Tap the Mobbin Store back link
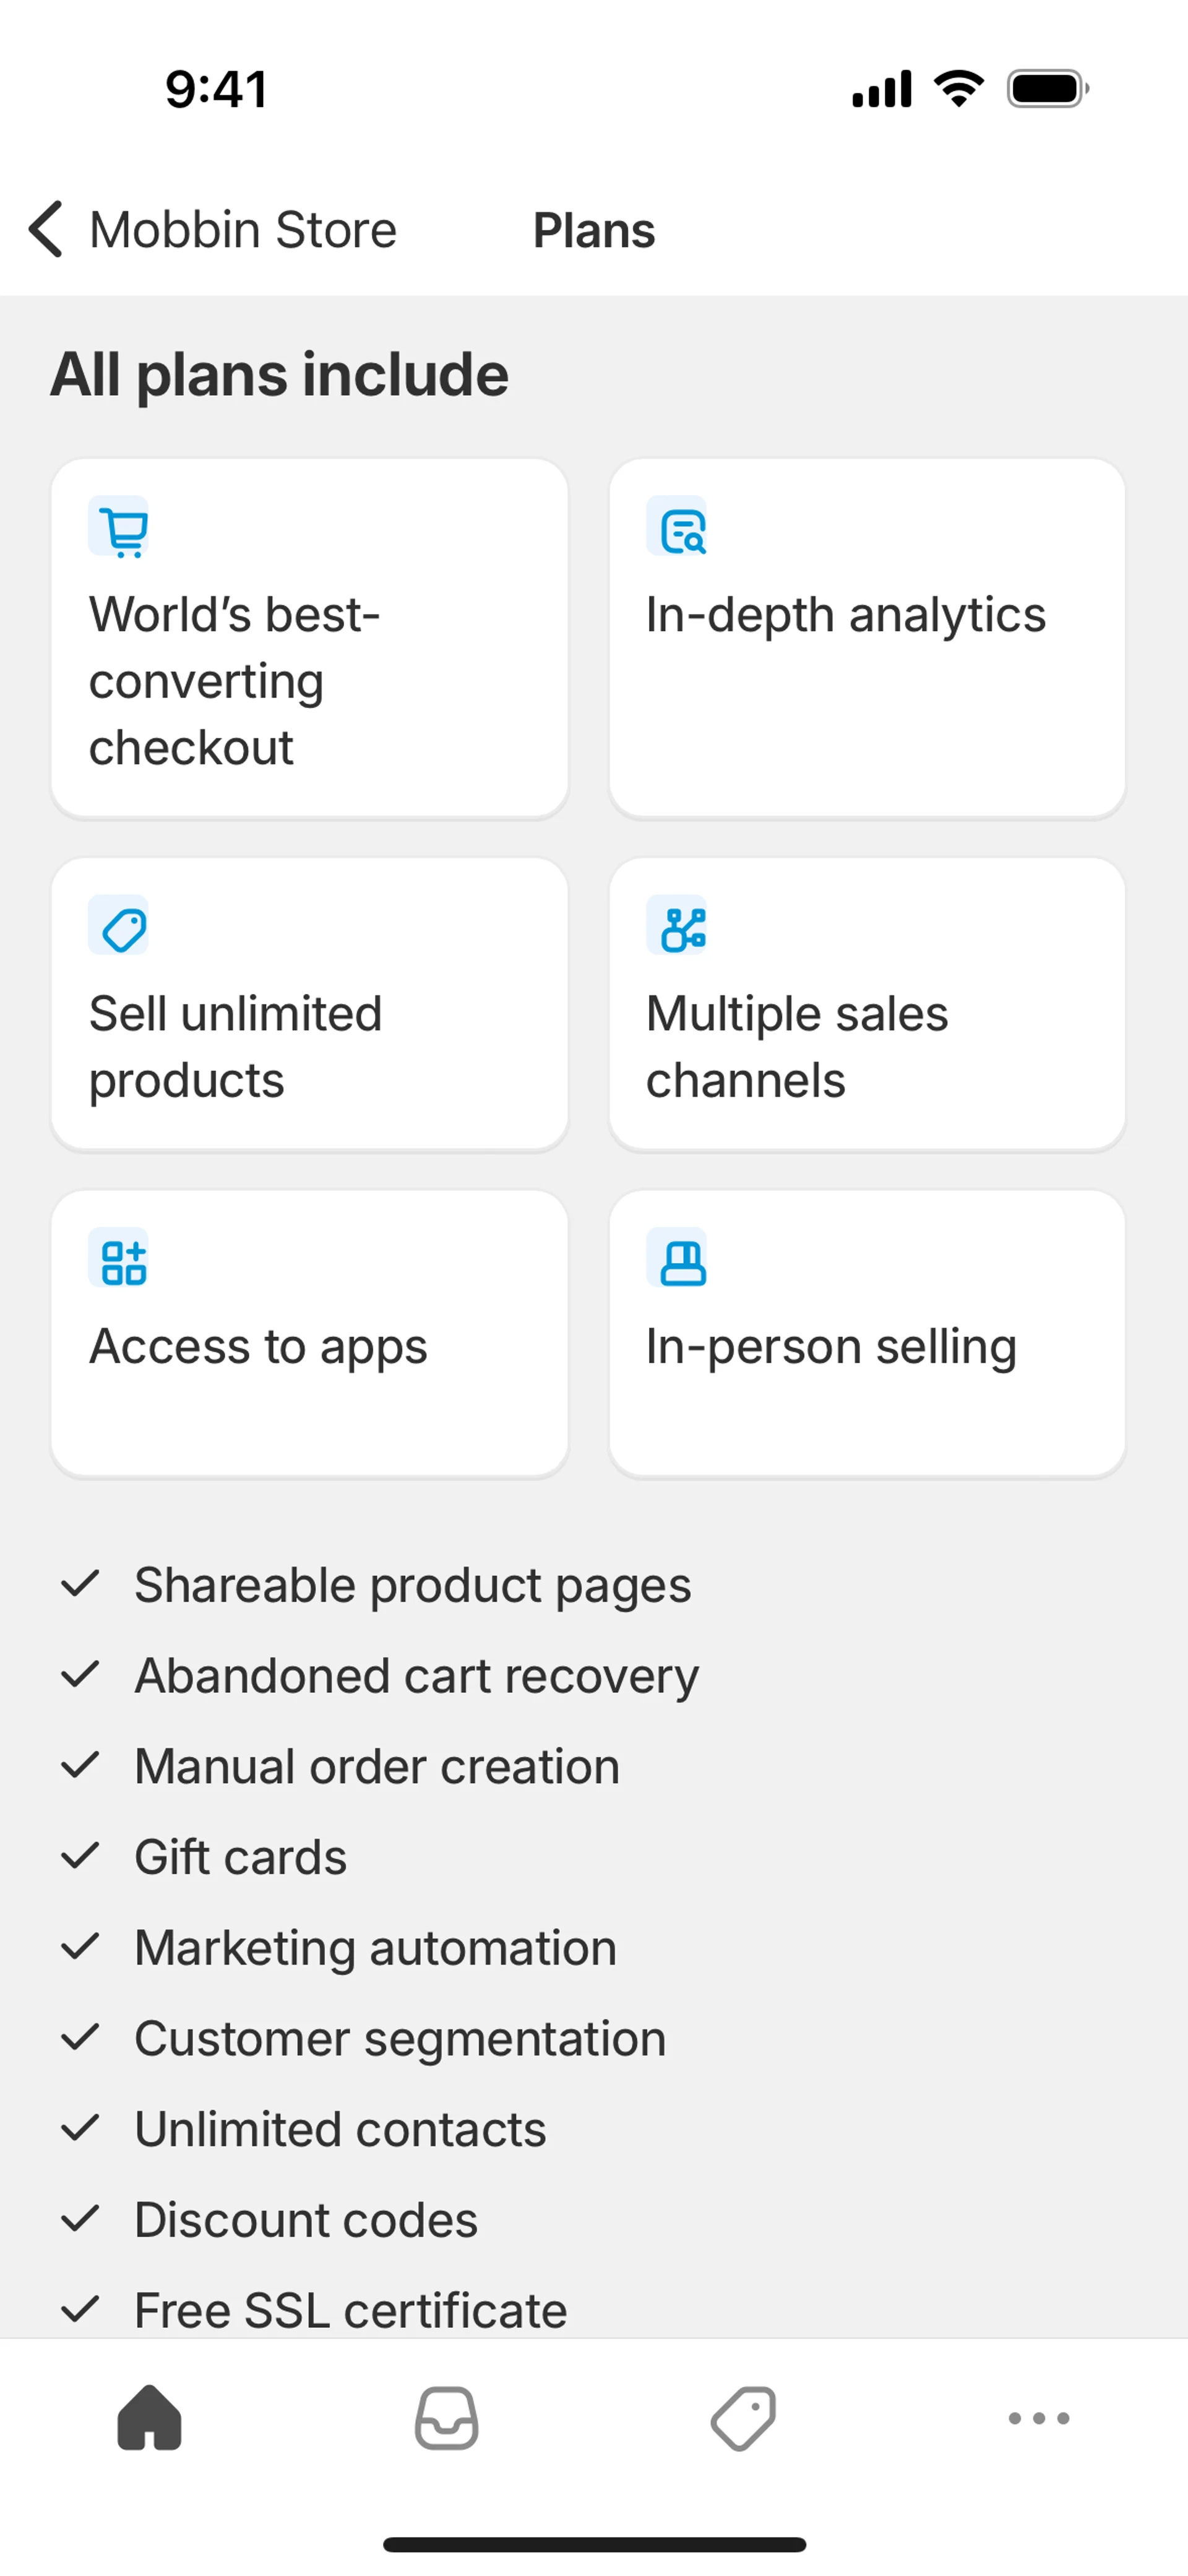This screenshot has height=2576, width=1188. pos(243,230)
